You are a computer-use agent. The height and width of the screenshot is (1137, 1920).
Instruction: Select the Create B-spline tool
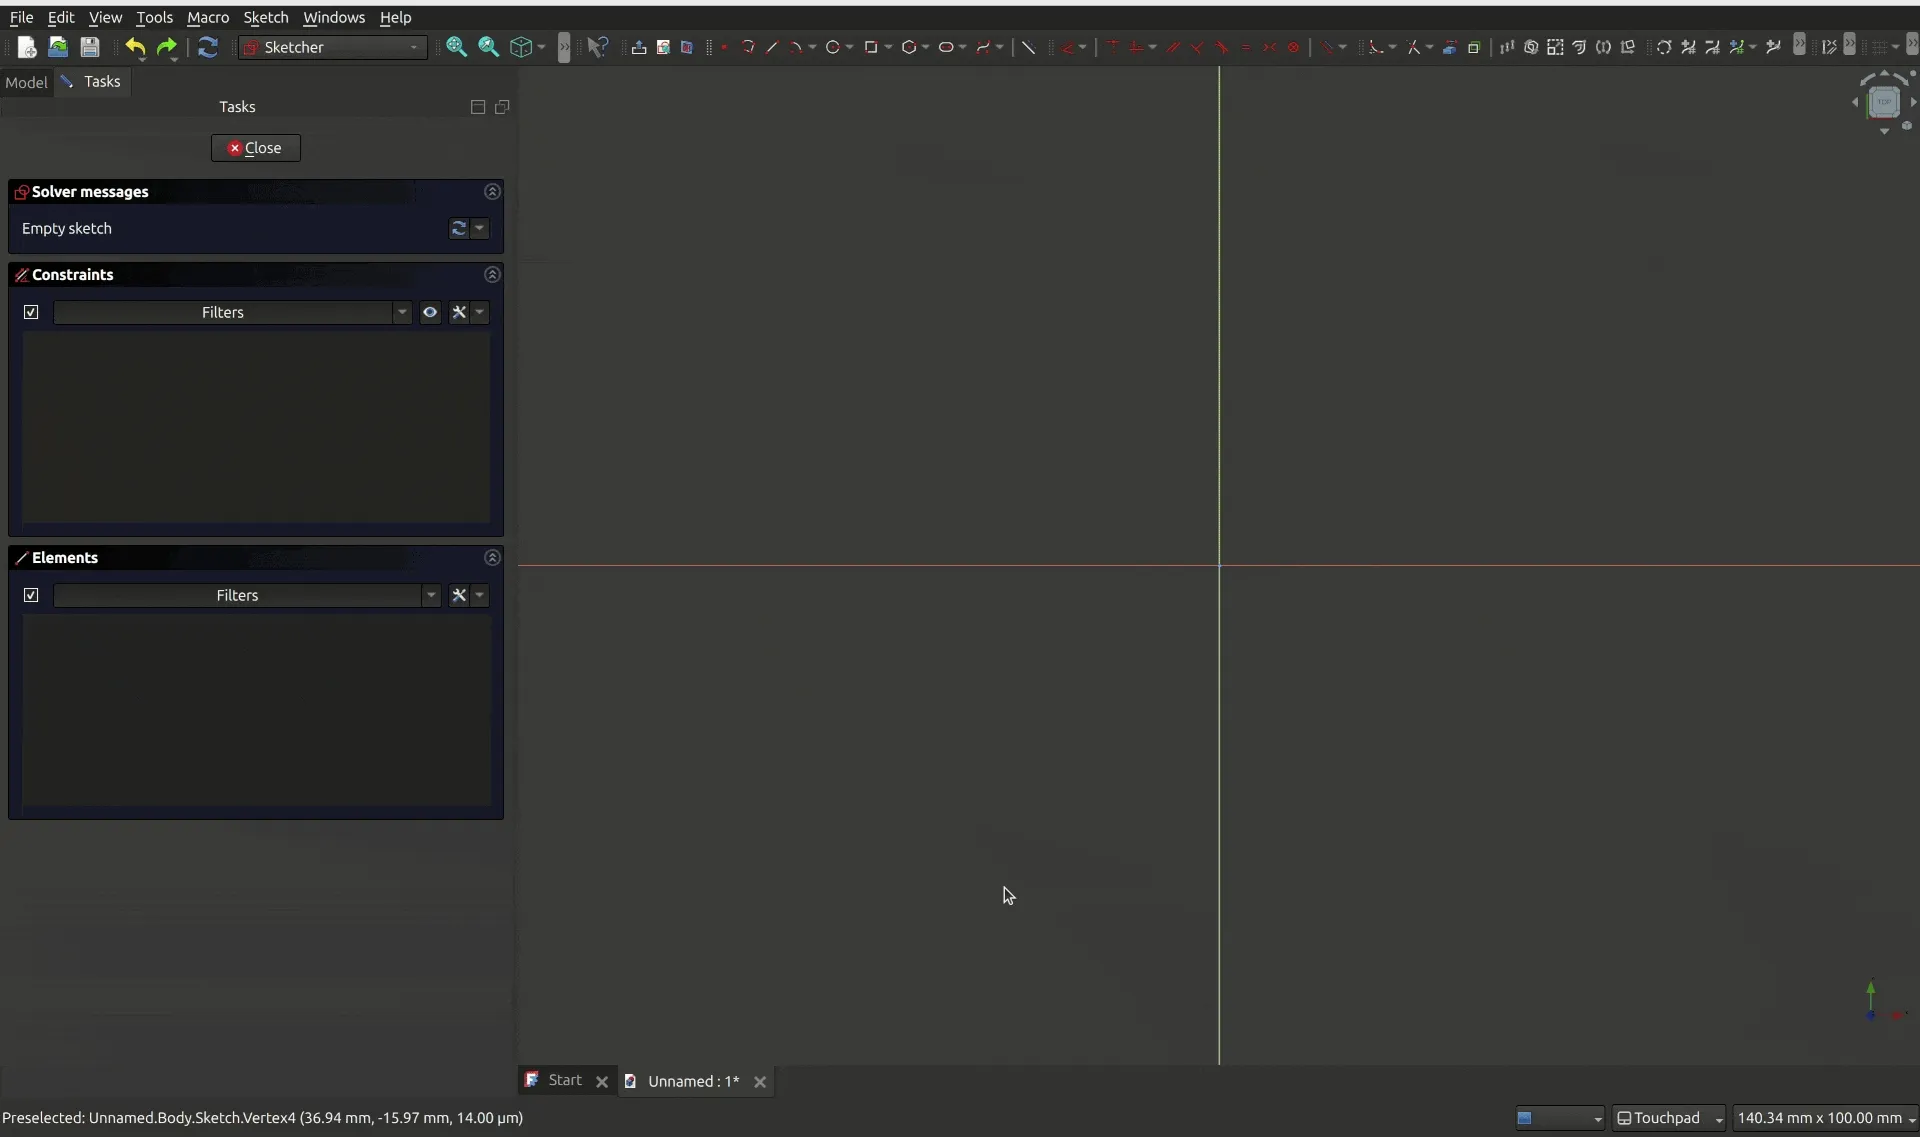[x=983, y=47]
